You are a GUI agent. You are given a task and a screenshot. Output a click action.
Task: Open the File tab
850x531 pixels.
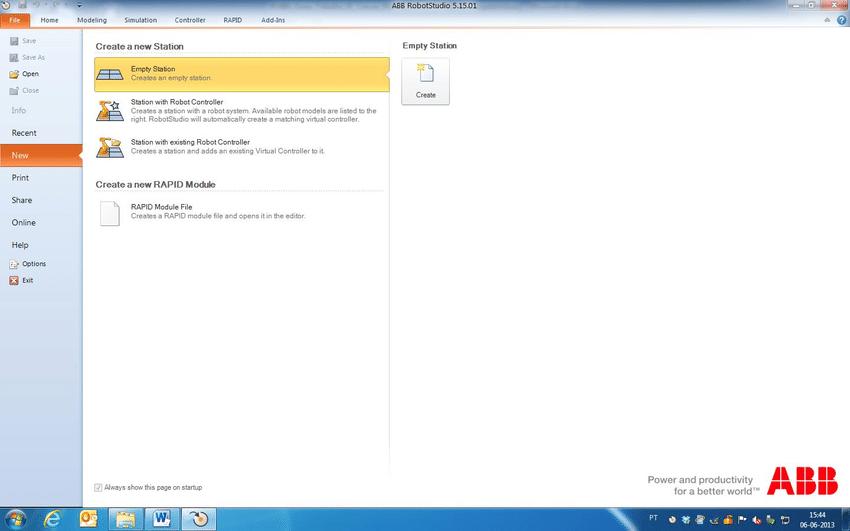coord(15,20)
